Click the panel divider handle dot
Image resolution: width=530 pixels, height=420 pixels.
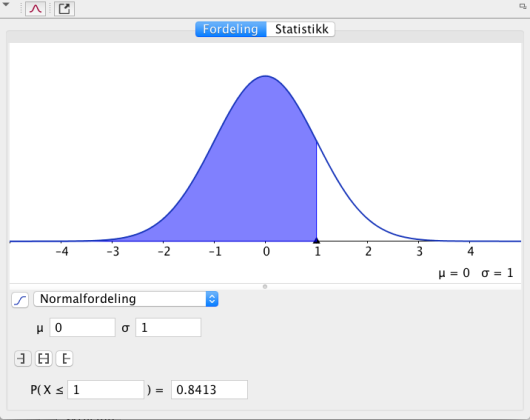265,287
